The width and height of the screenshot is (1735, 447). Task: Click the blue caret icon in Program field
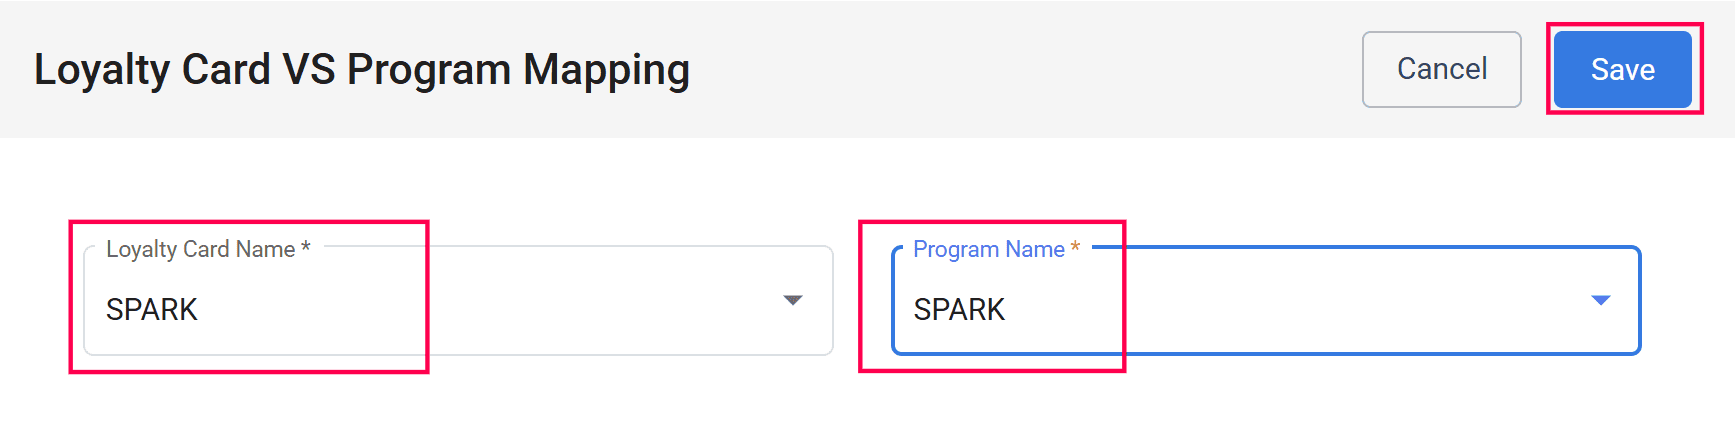click(x=1600, y=300)
